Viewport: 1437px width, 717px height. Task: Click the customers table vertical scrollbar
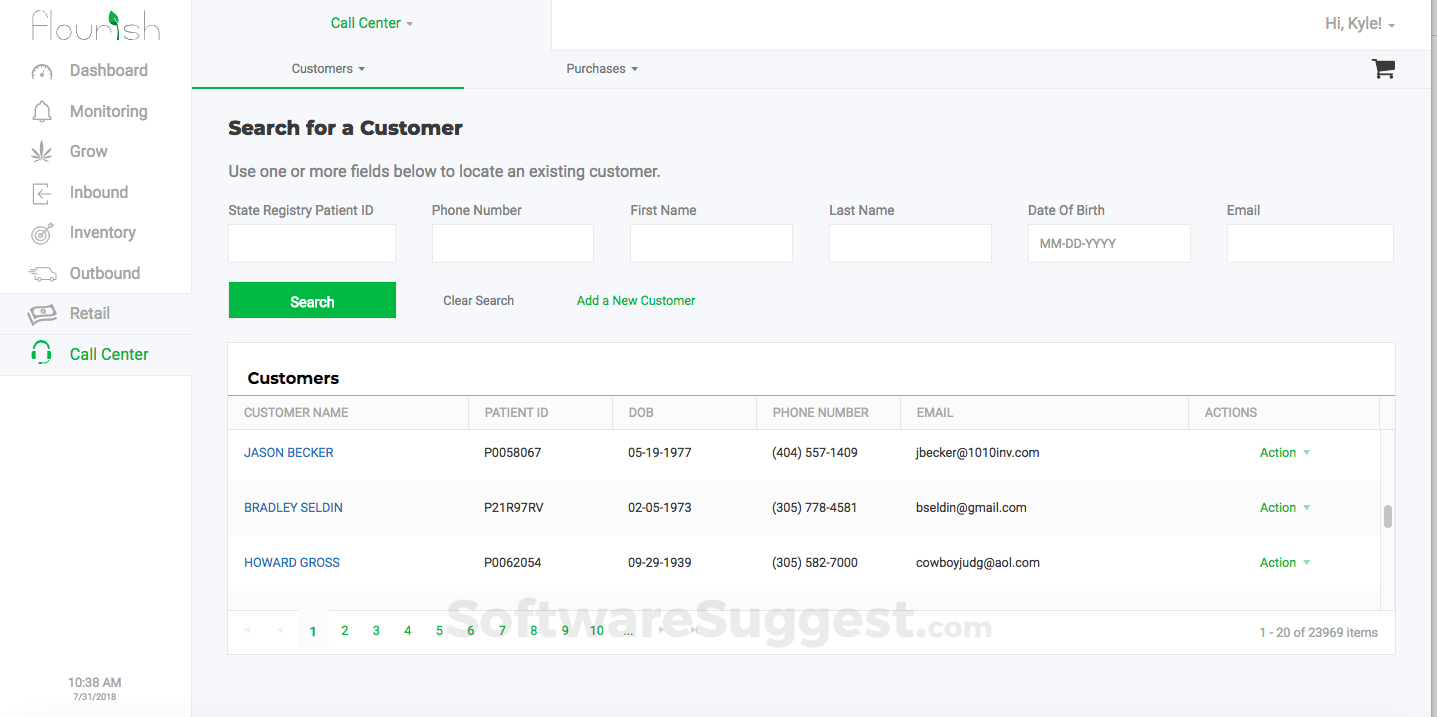coord(1387,517)
